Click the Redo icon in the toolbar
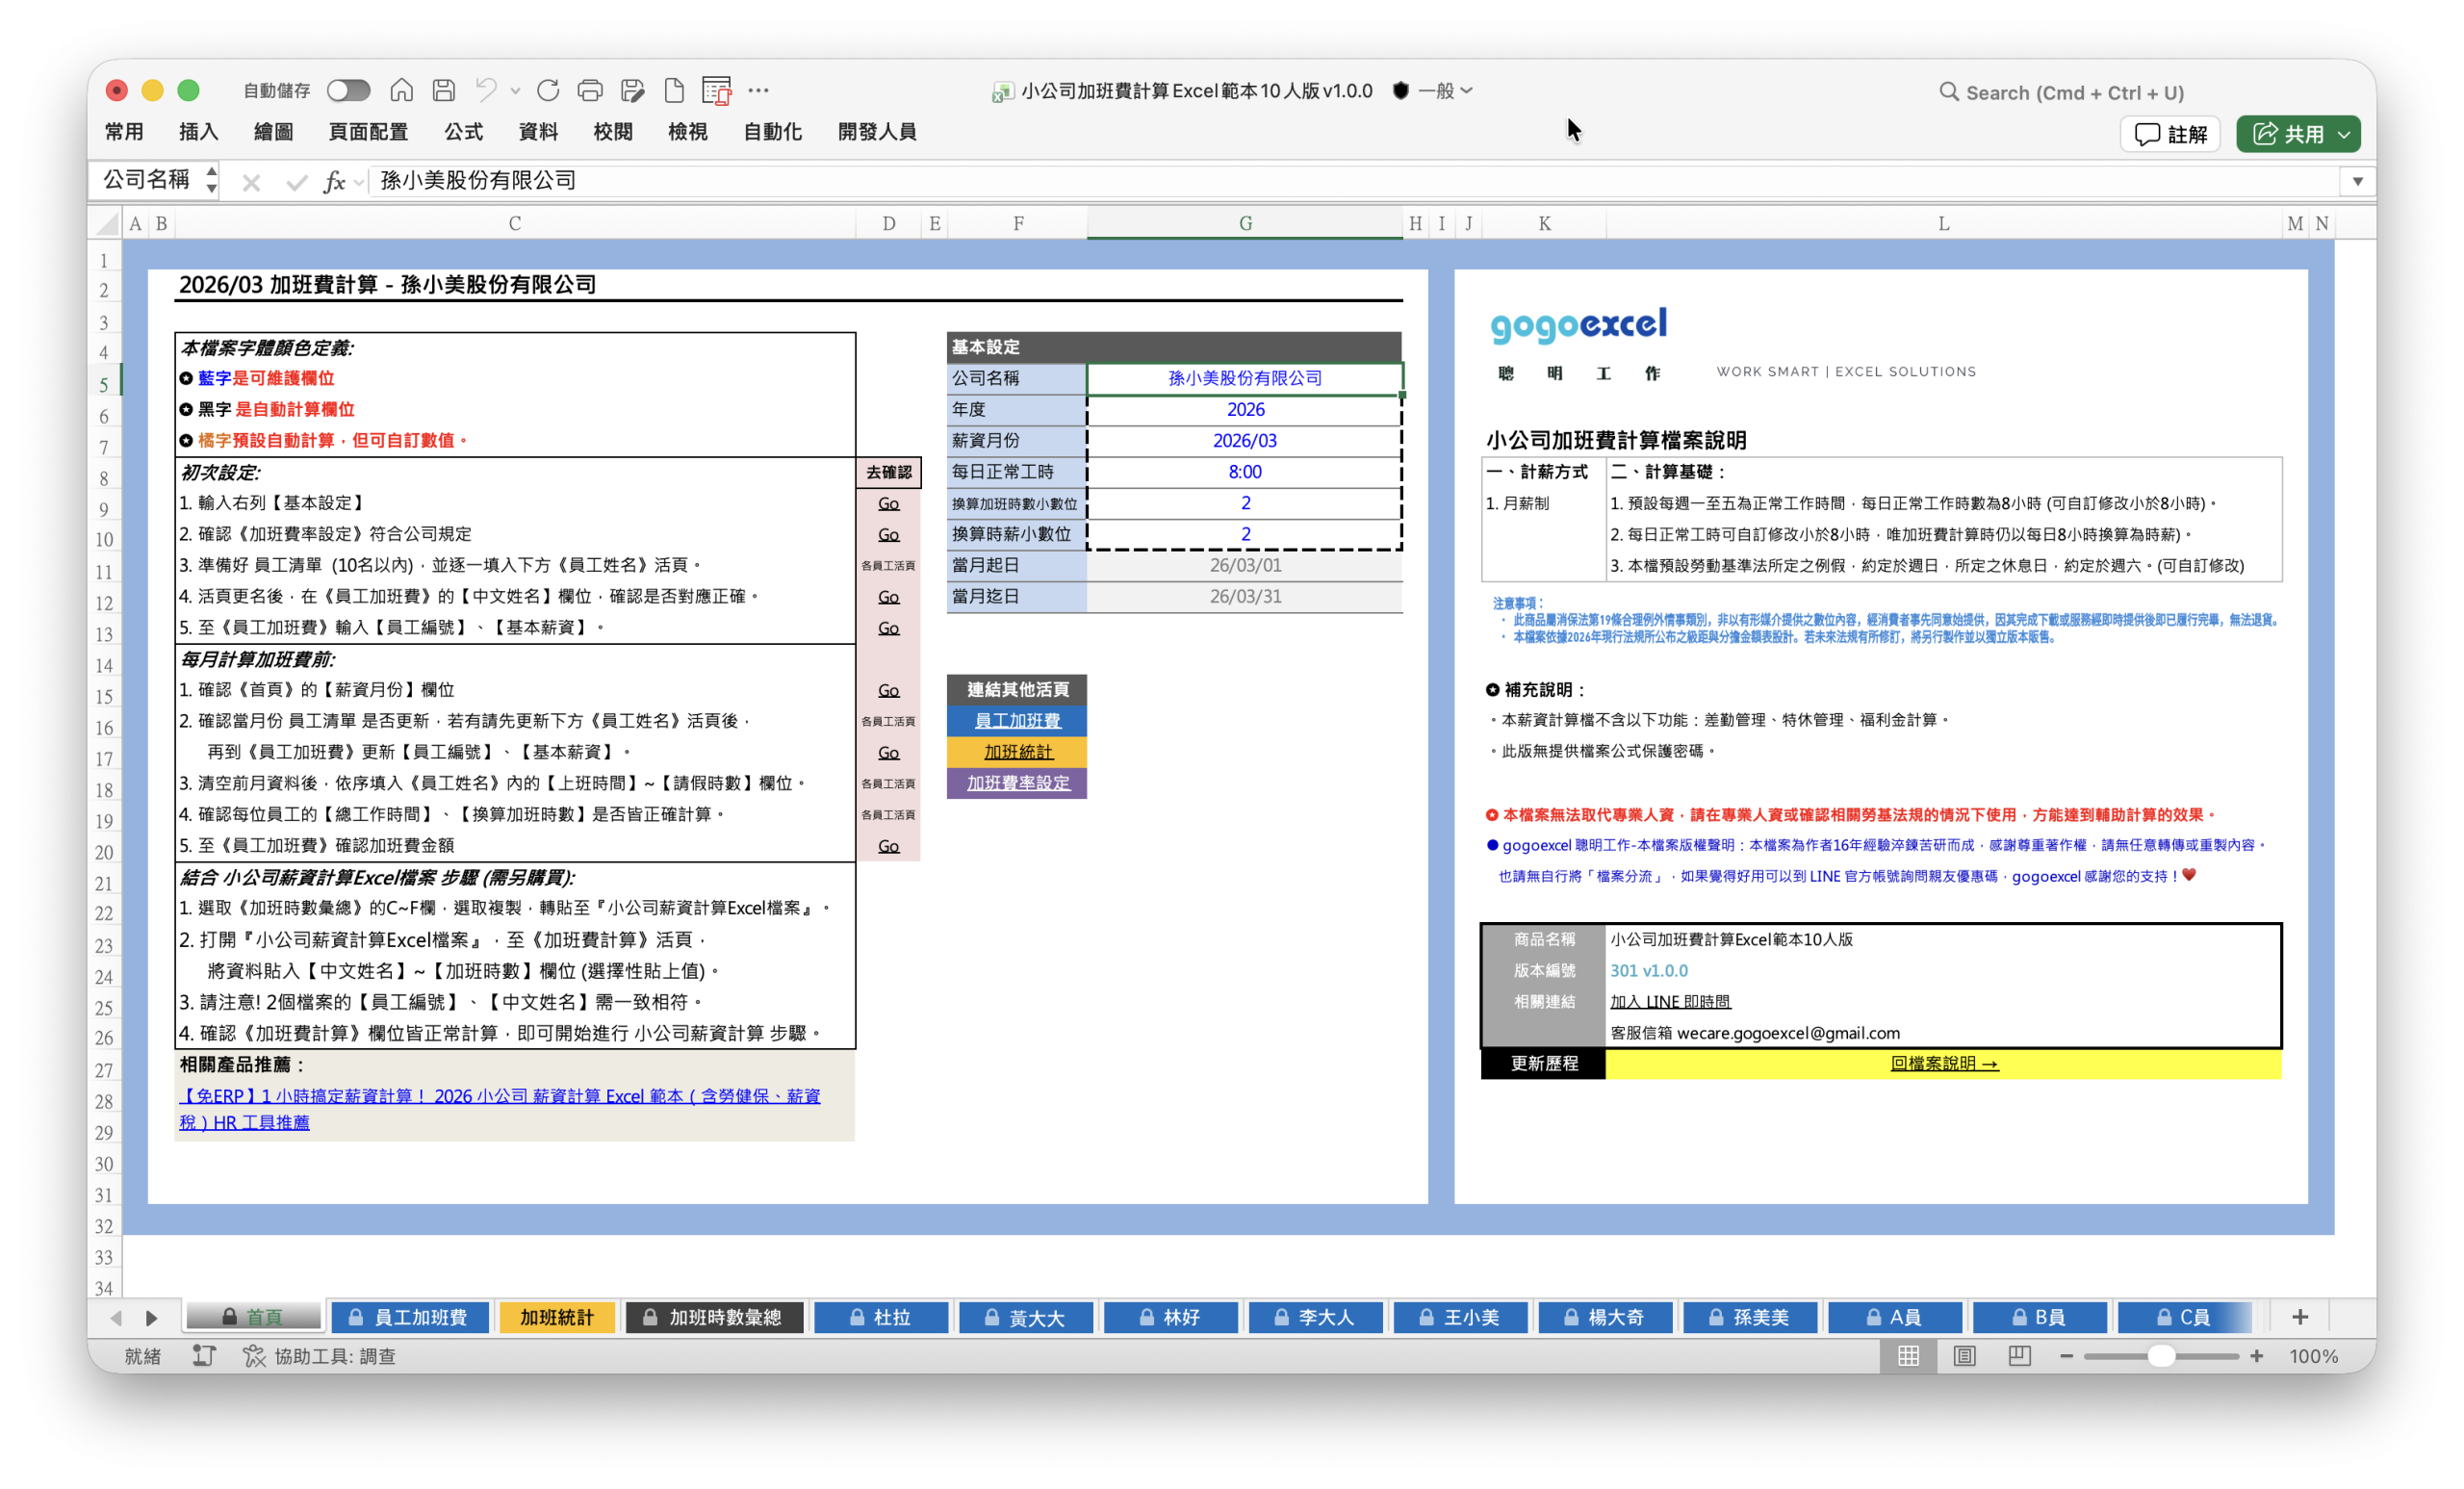This screenshot has height=1489, width=2464. click(x=548, y=91)
